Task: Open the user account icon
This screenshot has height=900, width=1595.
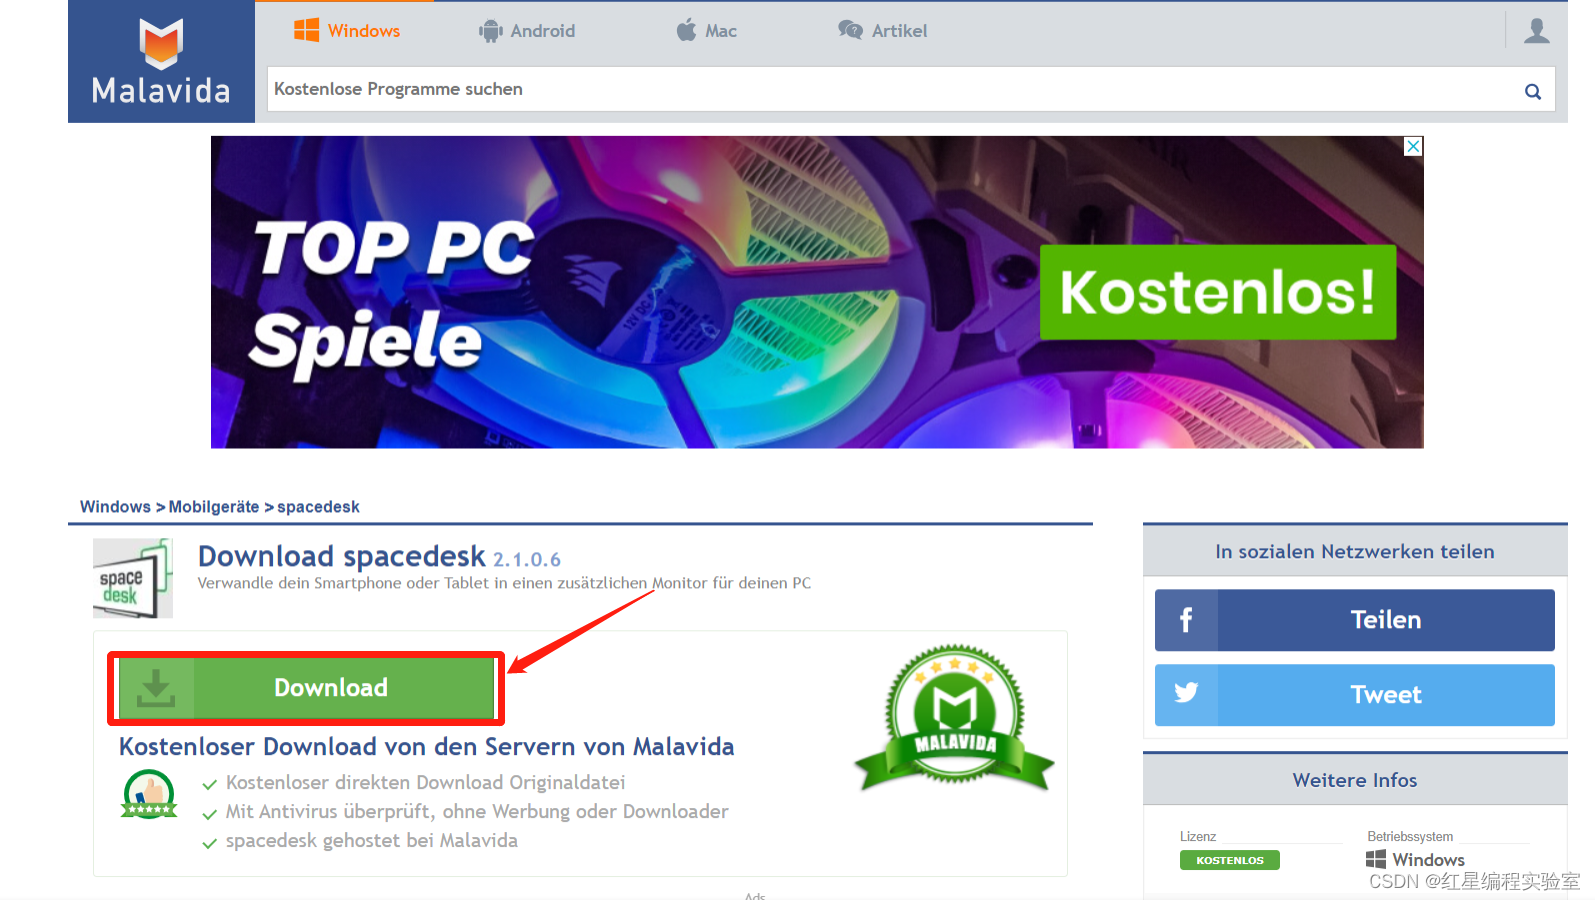Action: click(1536, 31)
